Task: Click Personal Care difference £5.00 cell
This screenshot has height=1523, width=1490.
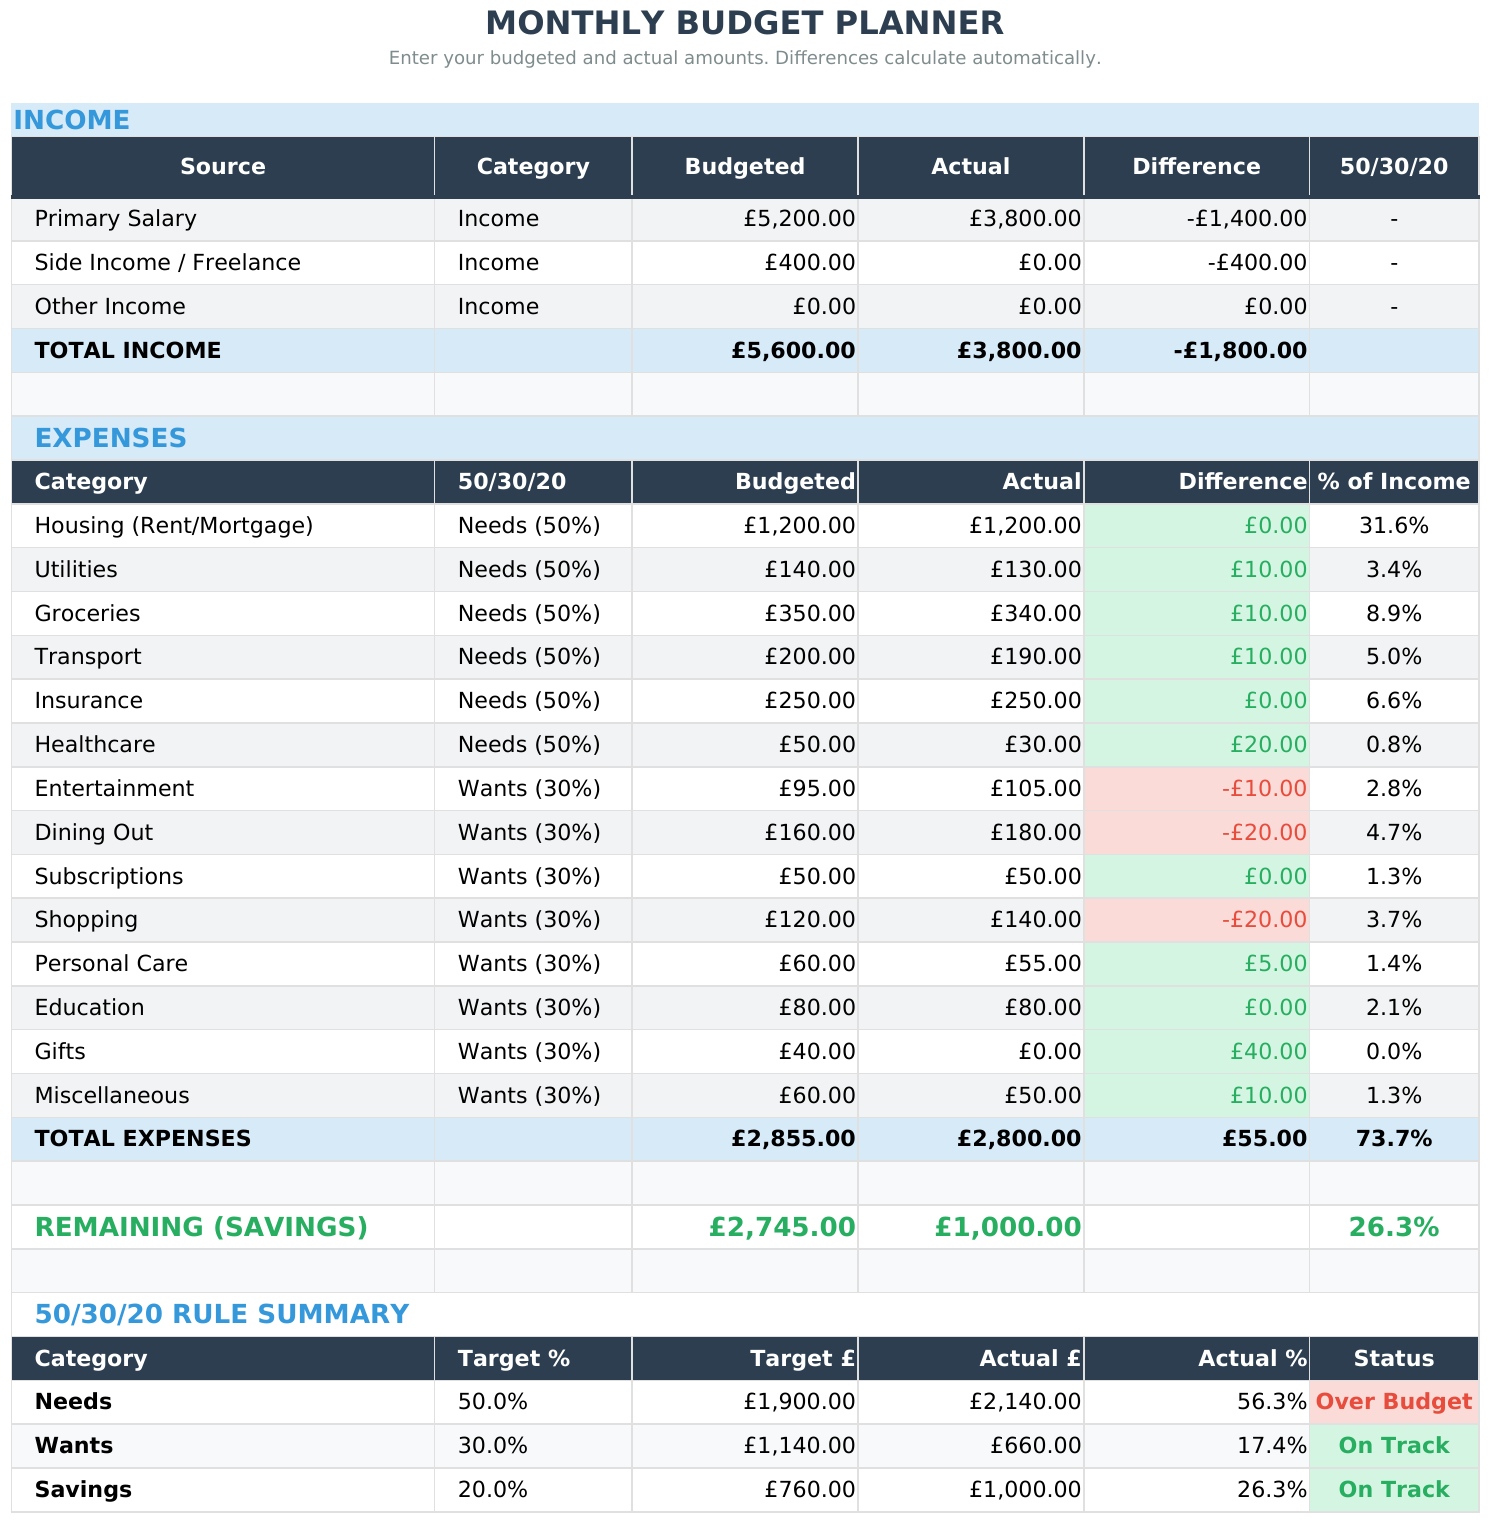Action: click(1197, 964)
